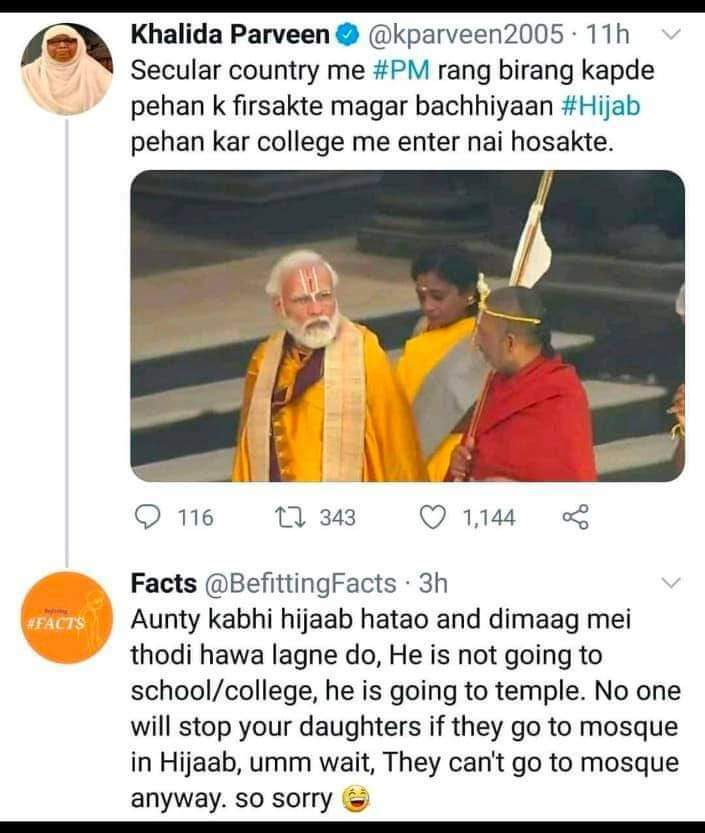
Task: Open the @BefittingFacts handle
Action: (300, 583)
